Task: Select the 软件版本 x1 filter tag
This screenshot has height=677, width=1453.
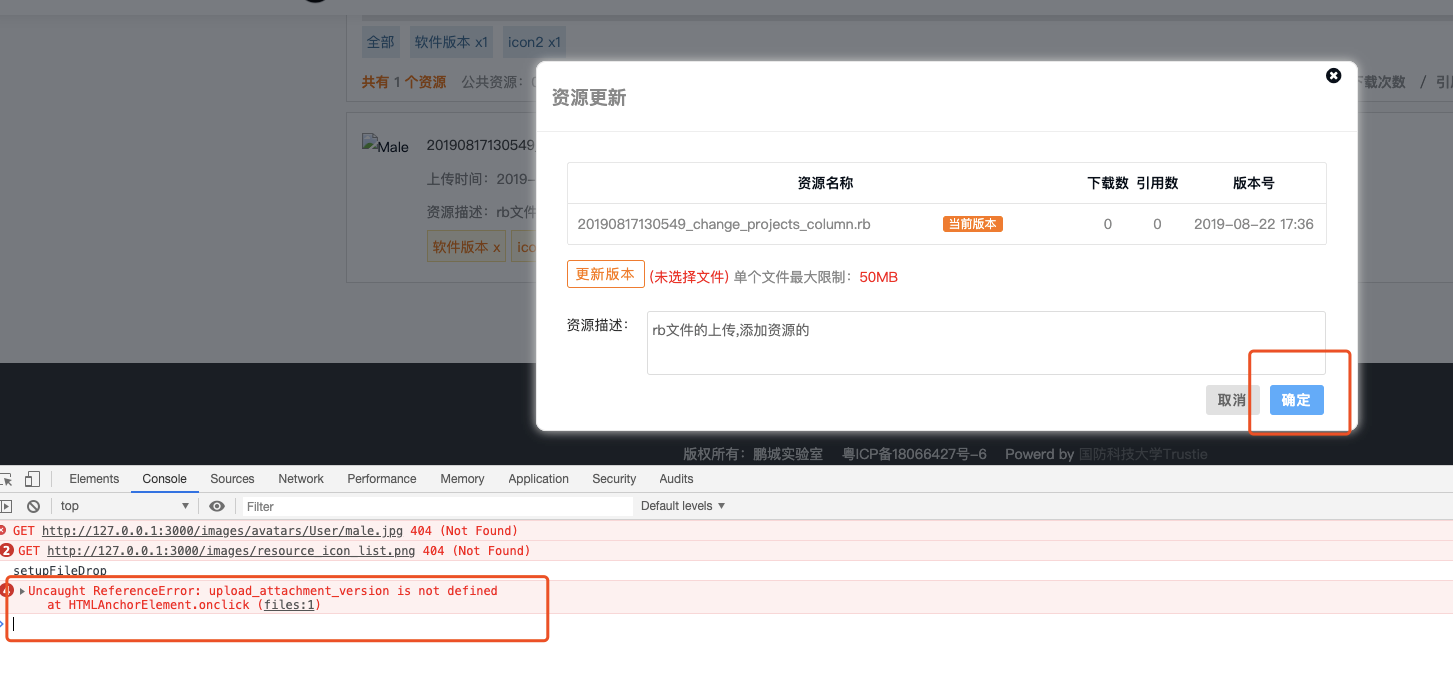Action: pos(451,42)
